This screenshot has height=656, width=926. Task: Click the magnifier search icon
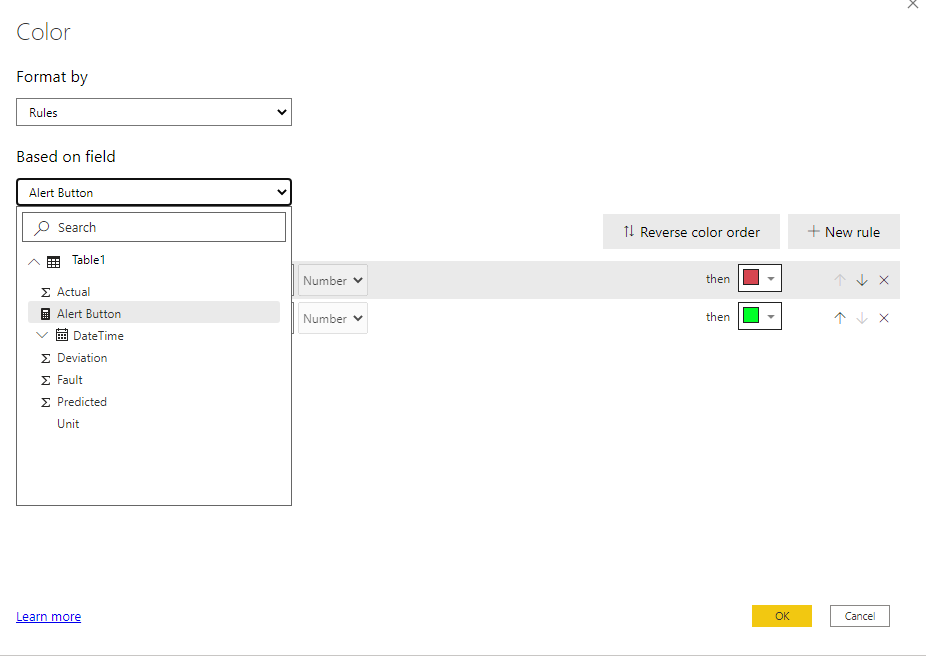(41, 227)
